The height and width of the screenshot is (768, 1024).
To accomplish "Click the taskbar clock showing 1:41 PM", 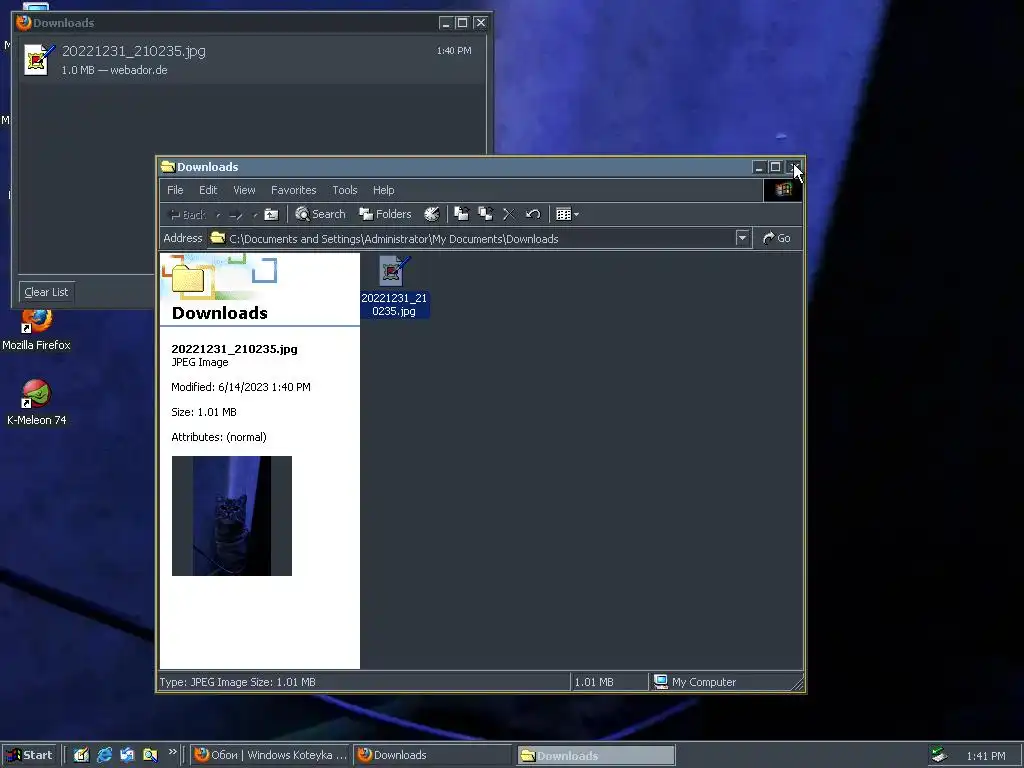I will click(x=986, y=756).
